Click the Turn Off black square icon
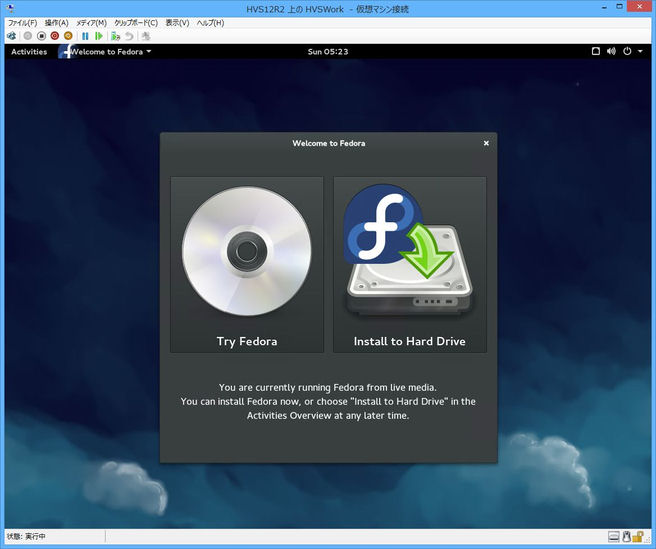This screenshot has width=656, height=549. (41, 36)
